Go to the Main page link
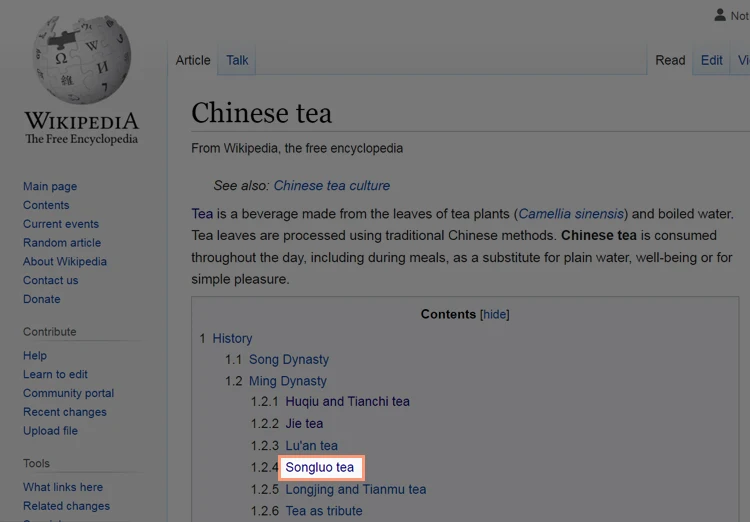The height and width of the screenshot is (522, 750). (50, 186)
